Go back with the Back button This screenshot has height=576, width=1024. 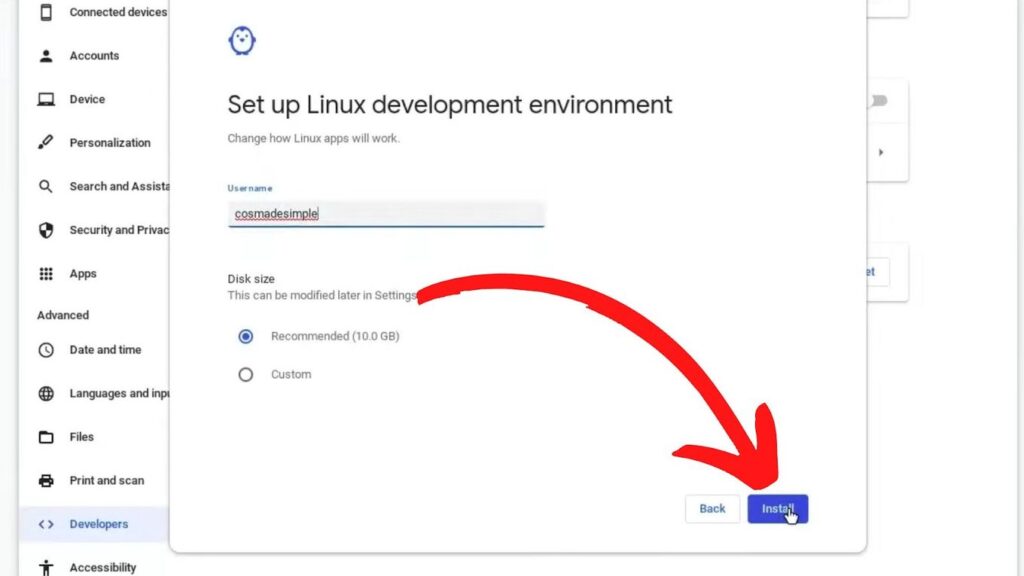pyautogui.click(x=712, y=509)
